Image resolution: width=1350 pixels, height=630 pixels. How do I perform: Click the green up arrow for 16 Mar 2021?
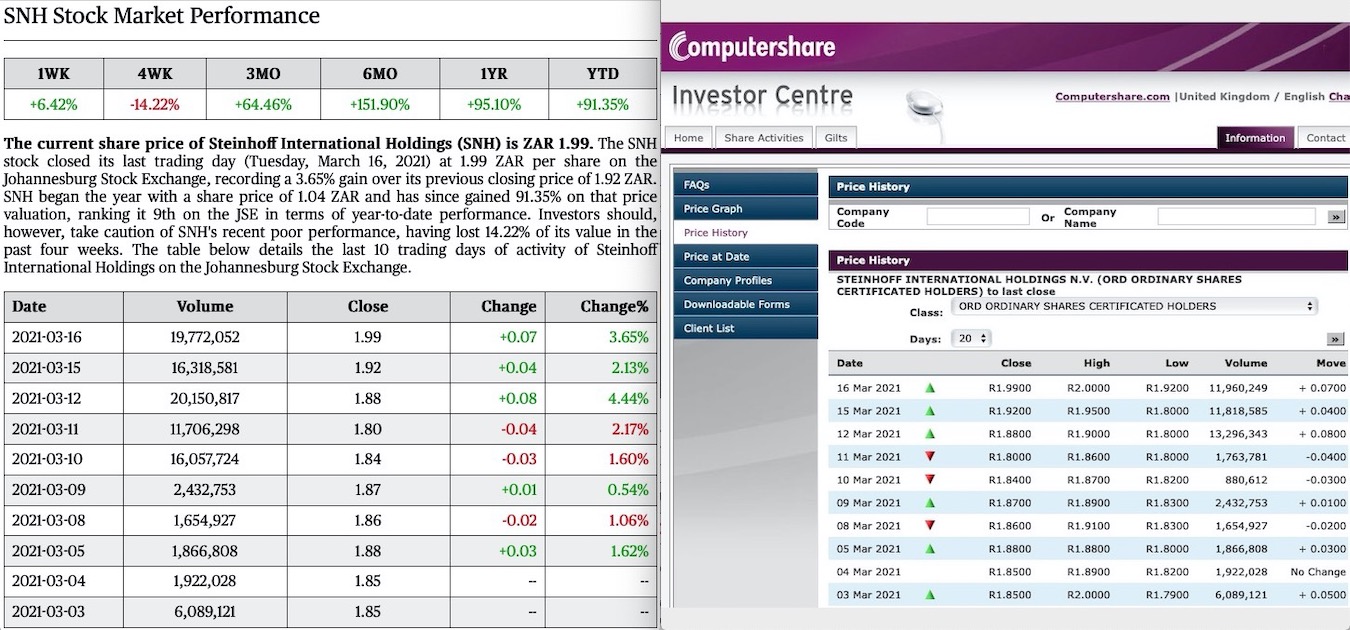click(x=930, y=388)
